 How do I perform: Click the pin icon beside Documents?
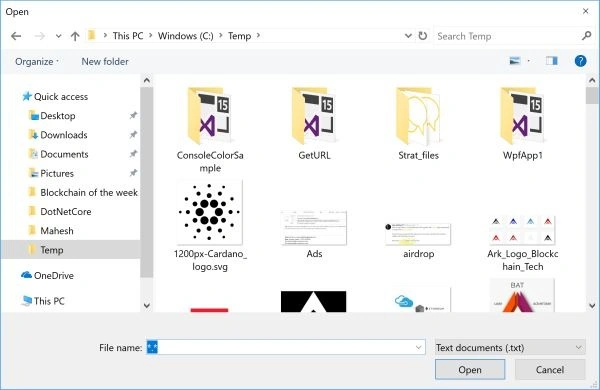pyautogui.click(x=133, y=153)
